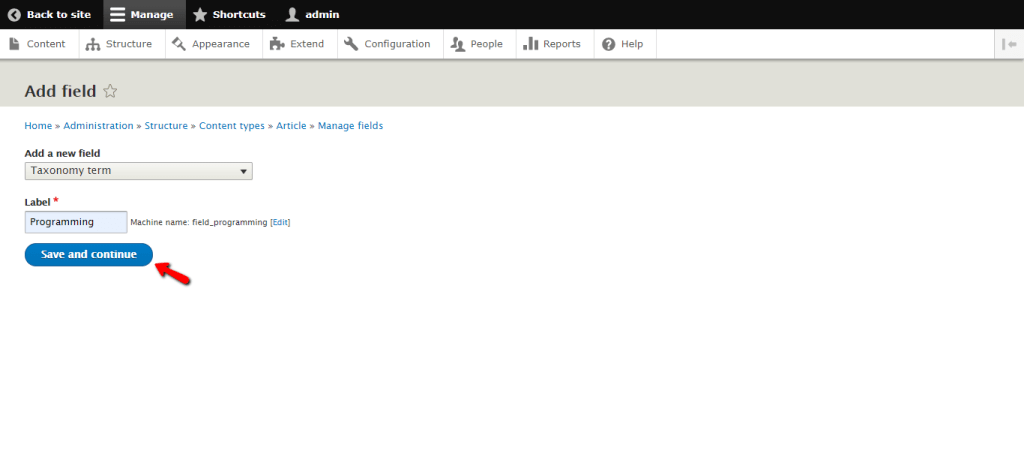Open the Shortcuts star menu
The width and height of the screenshot is (1024, 469).
pyautogui.click(x=229, y=14)
